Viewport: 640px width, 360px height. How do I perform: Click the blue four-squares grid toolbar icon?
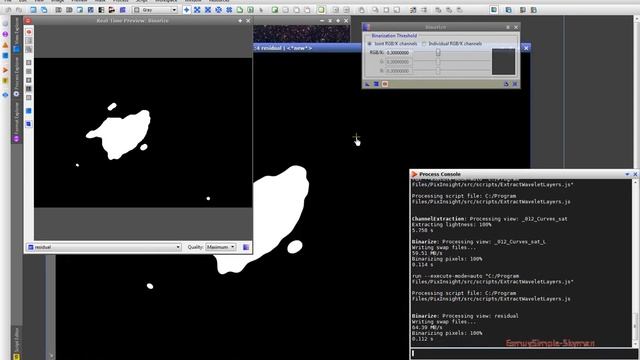(x=229, y=9)
